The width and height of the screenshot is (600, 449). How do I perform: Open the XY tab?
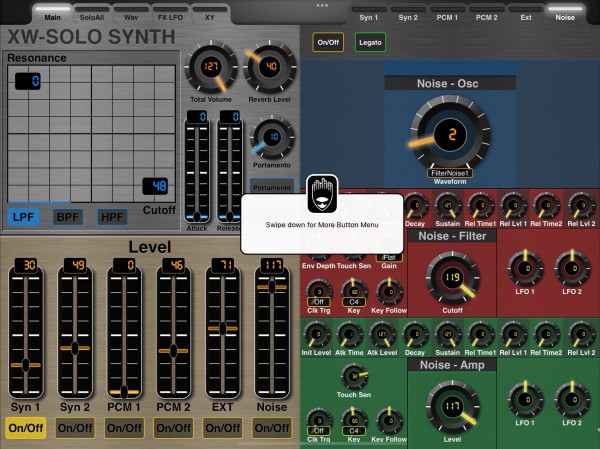(x=210, y=14)
